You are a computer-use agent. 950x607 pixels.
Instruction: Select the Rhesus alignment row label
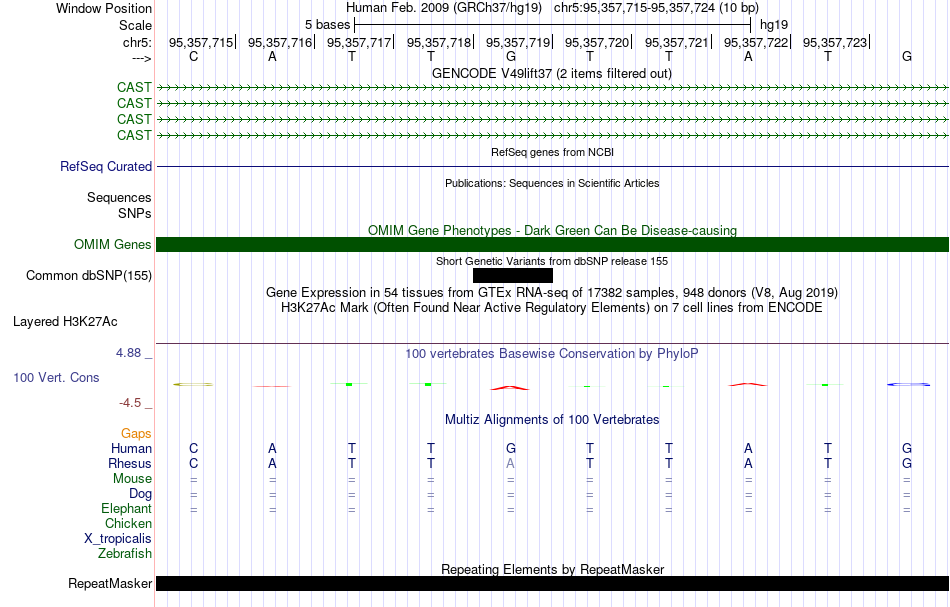[130, 463]
